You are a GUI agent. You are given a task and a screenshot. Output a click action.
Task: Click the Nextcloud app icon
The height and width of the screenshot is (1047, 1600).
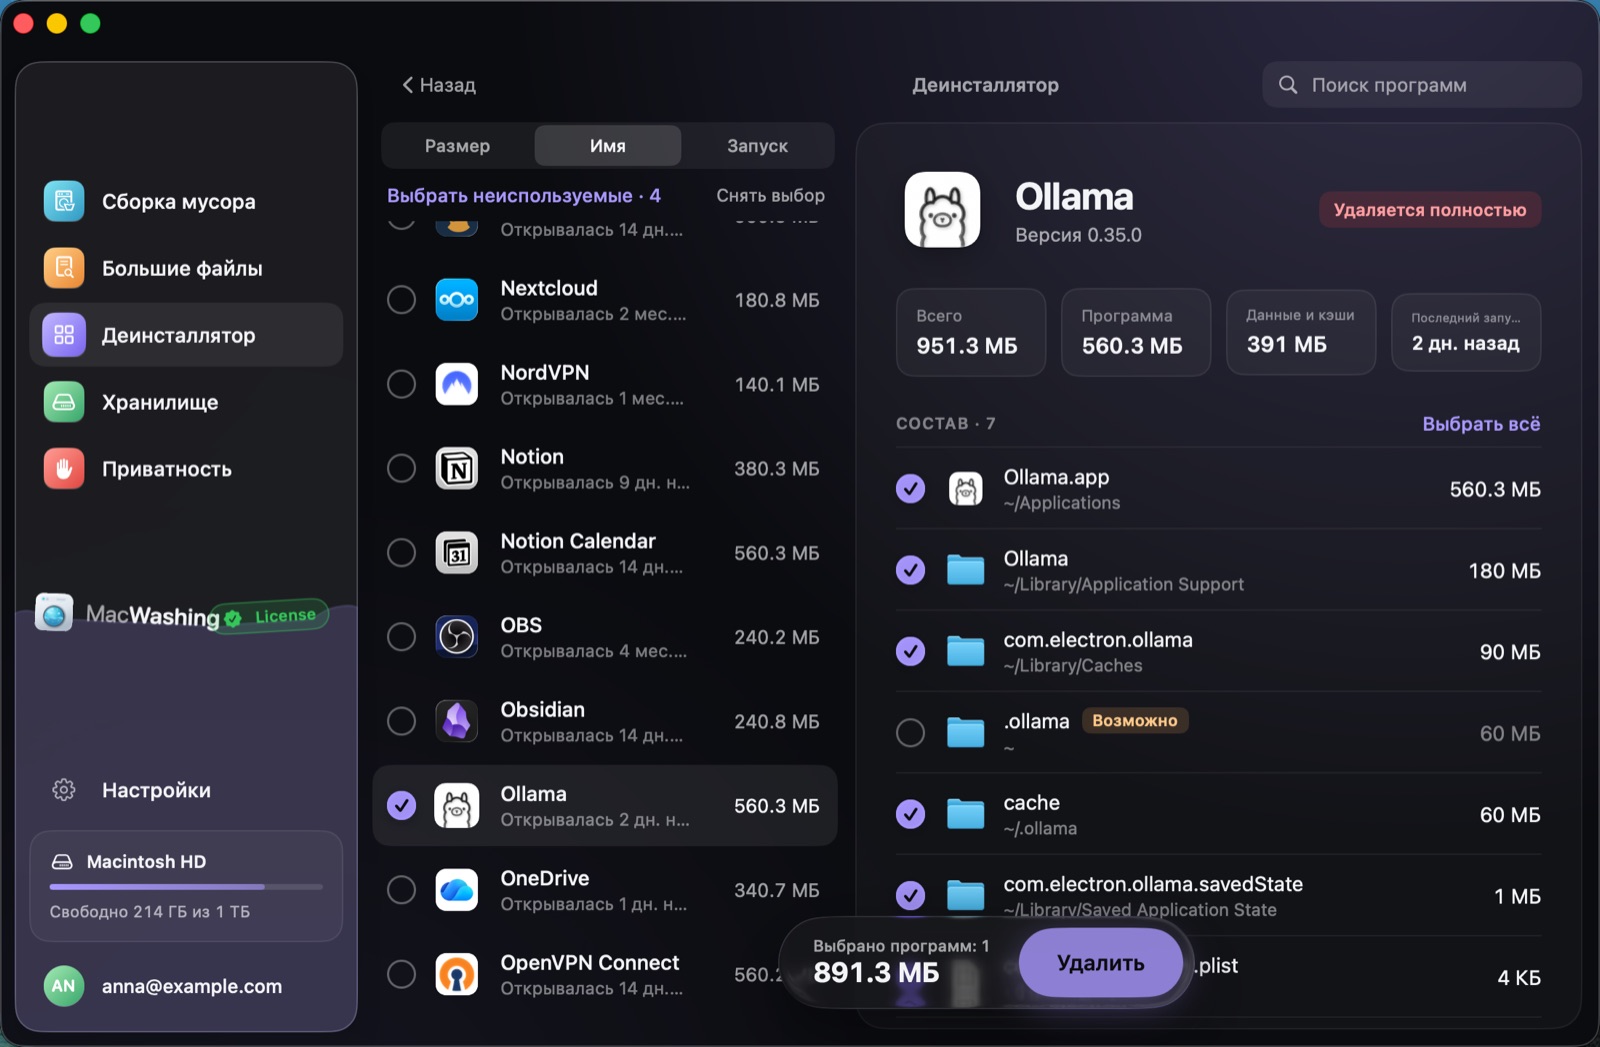click(457, 300)
